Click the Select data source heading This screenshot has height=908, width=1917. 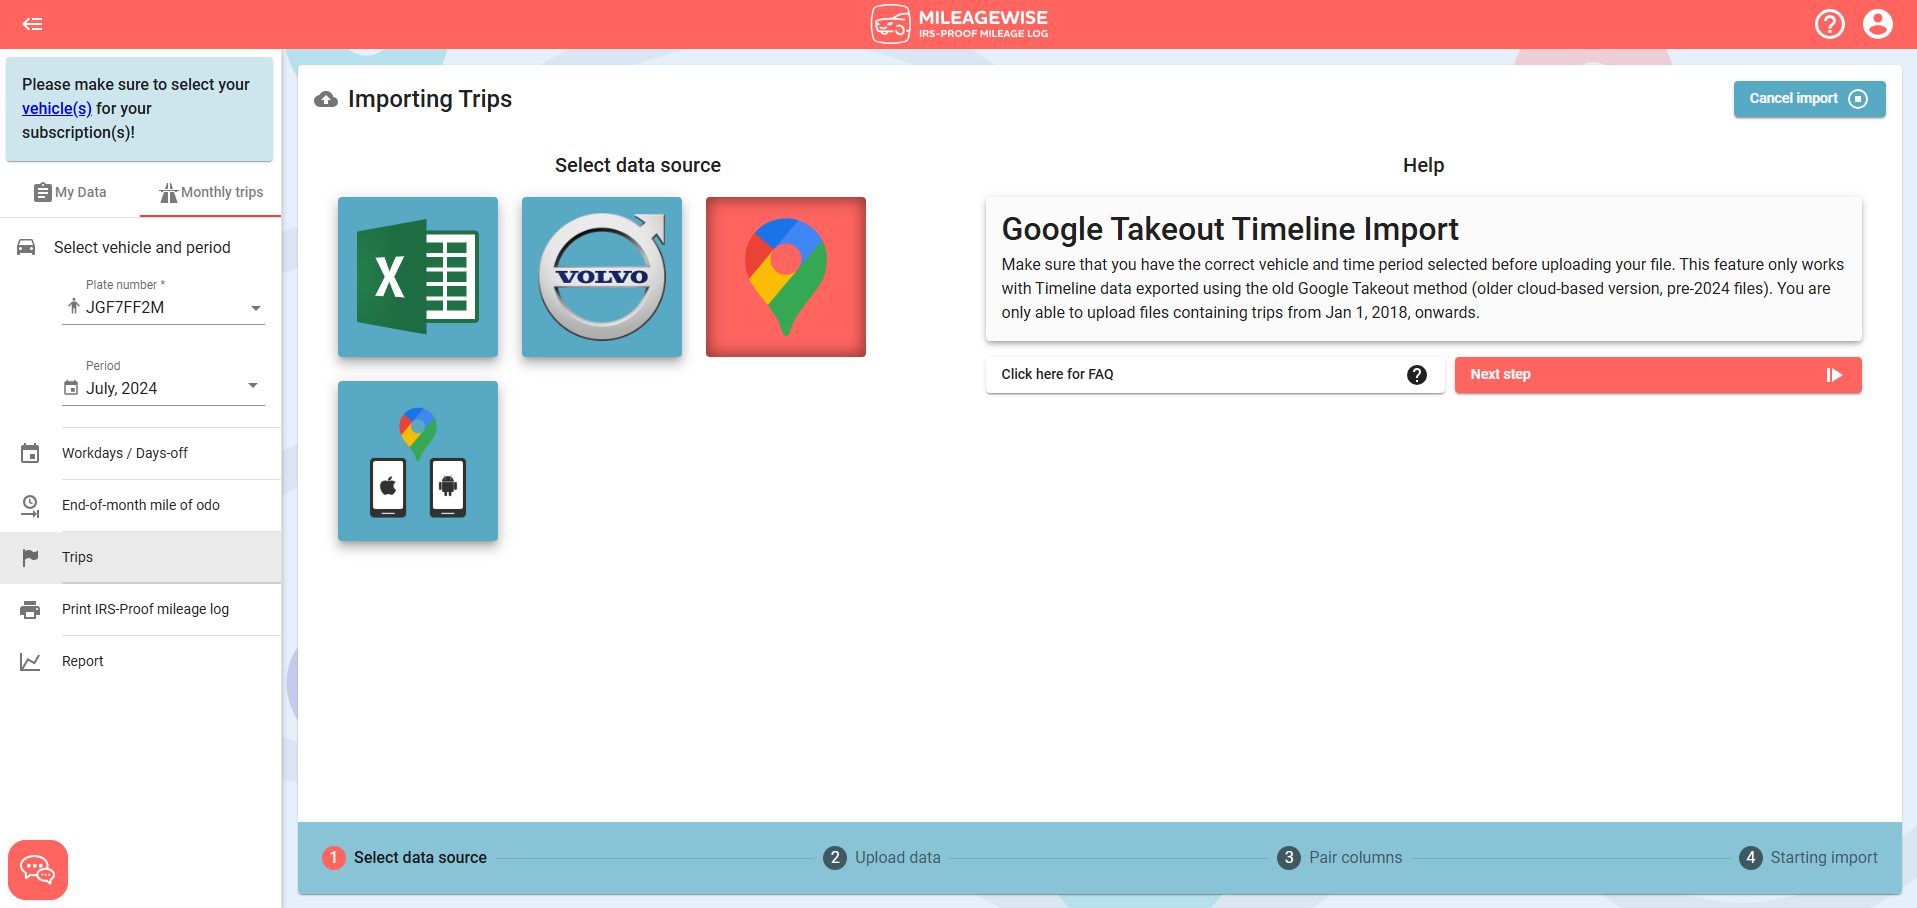point(638,165)
